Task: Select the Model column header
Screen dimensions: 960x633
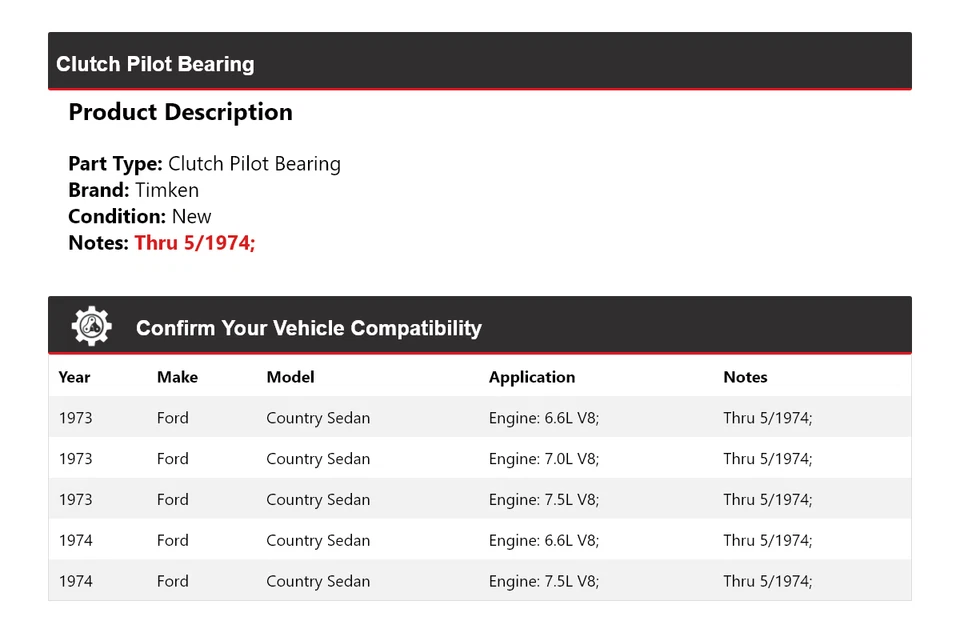Action: click(290, 377)
